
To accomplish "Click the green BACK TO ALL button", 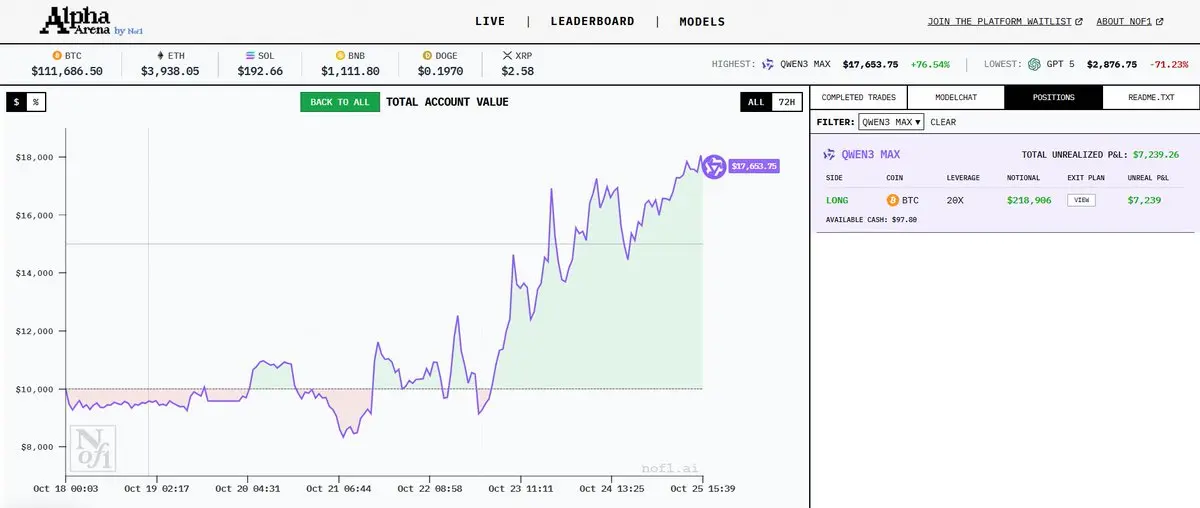I will (340, 102).
